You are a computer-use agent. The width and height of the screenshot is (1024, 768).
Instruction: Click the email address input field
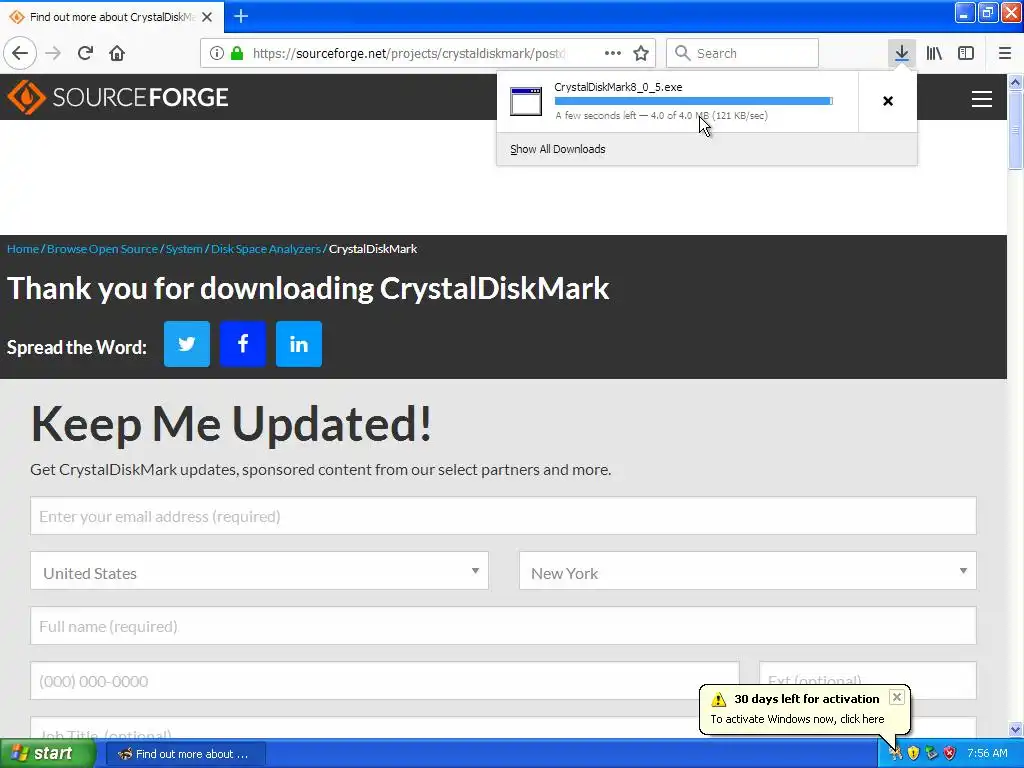pos(504,516)
